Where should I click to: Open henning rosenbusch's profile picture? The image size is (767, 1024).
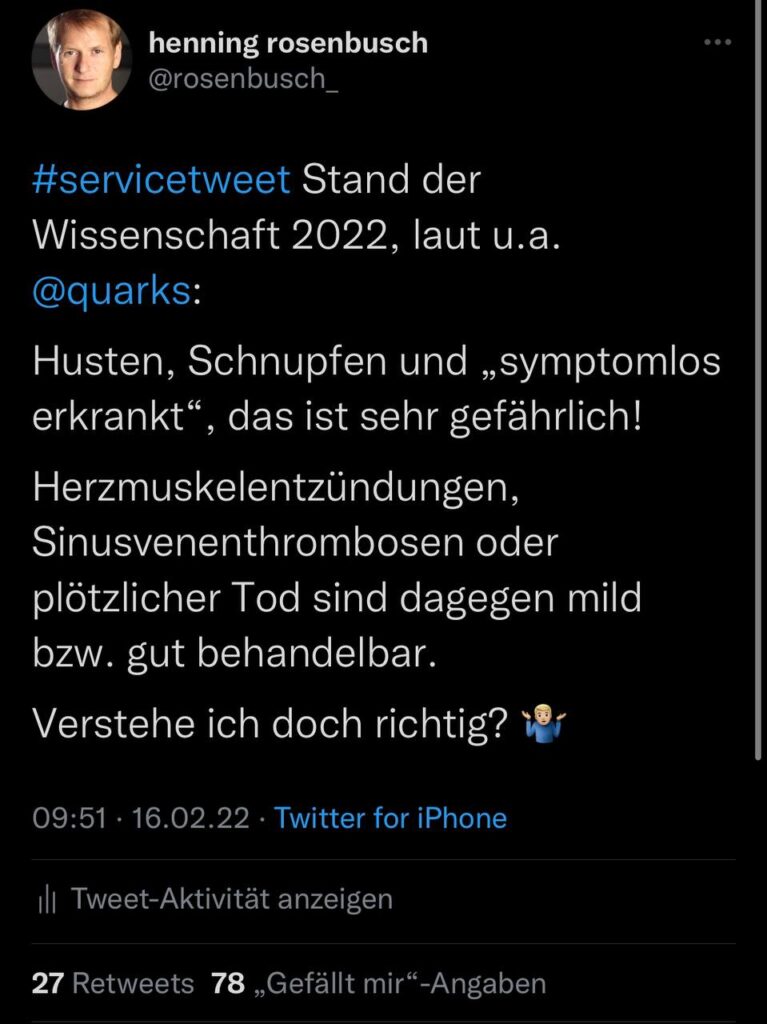81,61
